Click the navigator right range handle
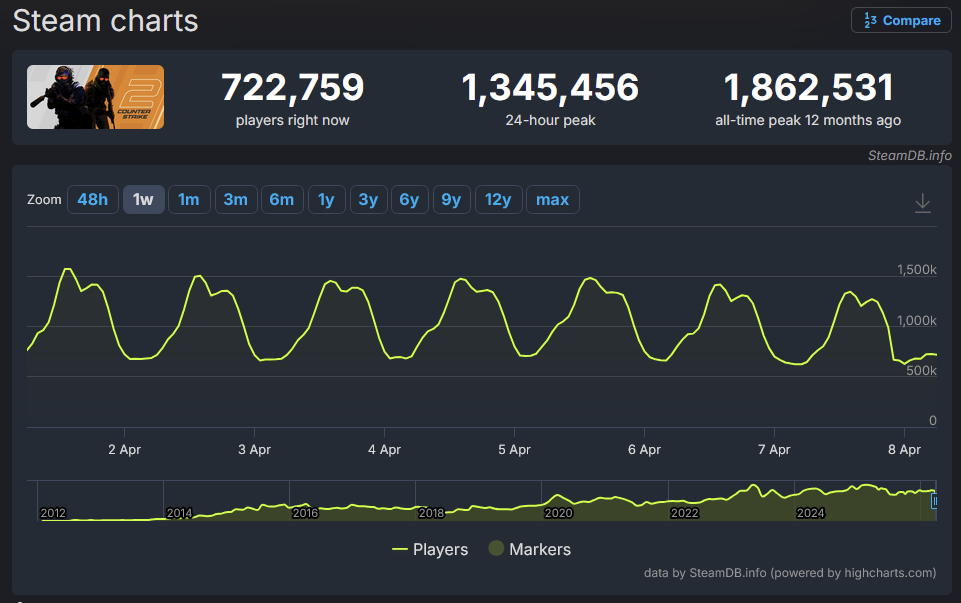This screenshot has width=961, height=603. [x=934, y=501]
